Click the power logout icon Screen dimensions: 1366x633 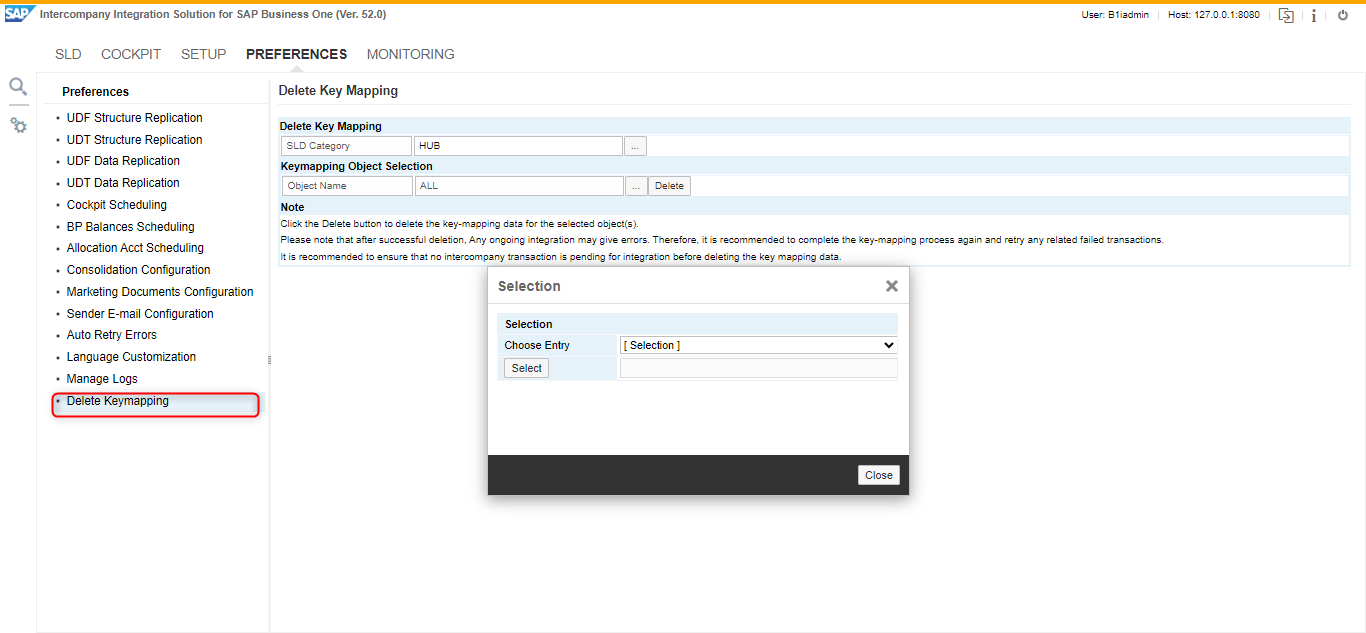click(x=1343, y=15)
